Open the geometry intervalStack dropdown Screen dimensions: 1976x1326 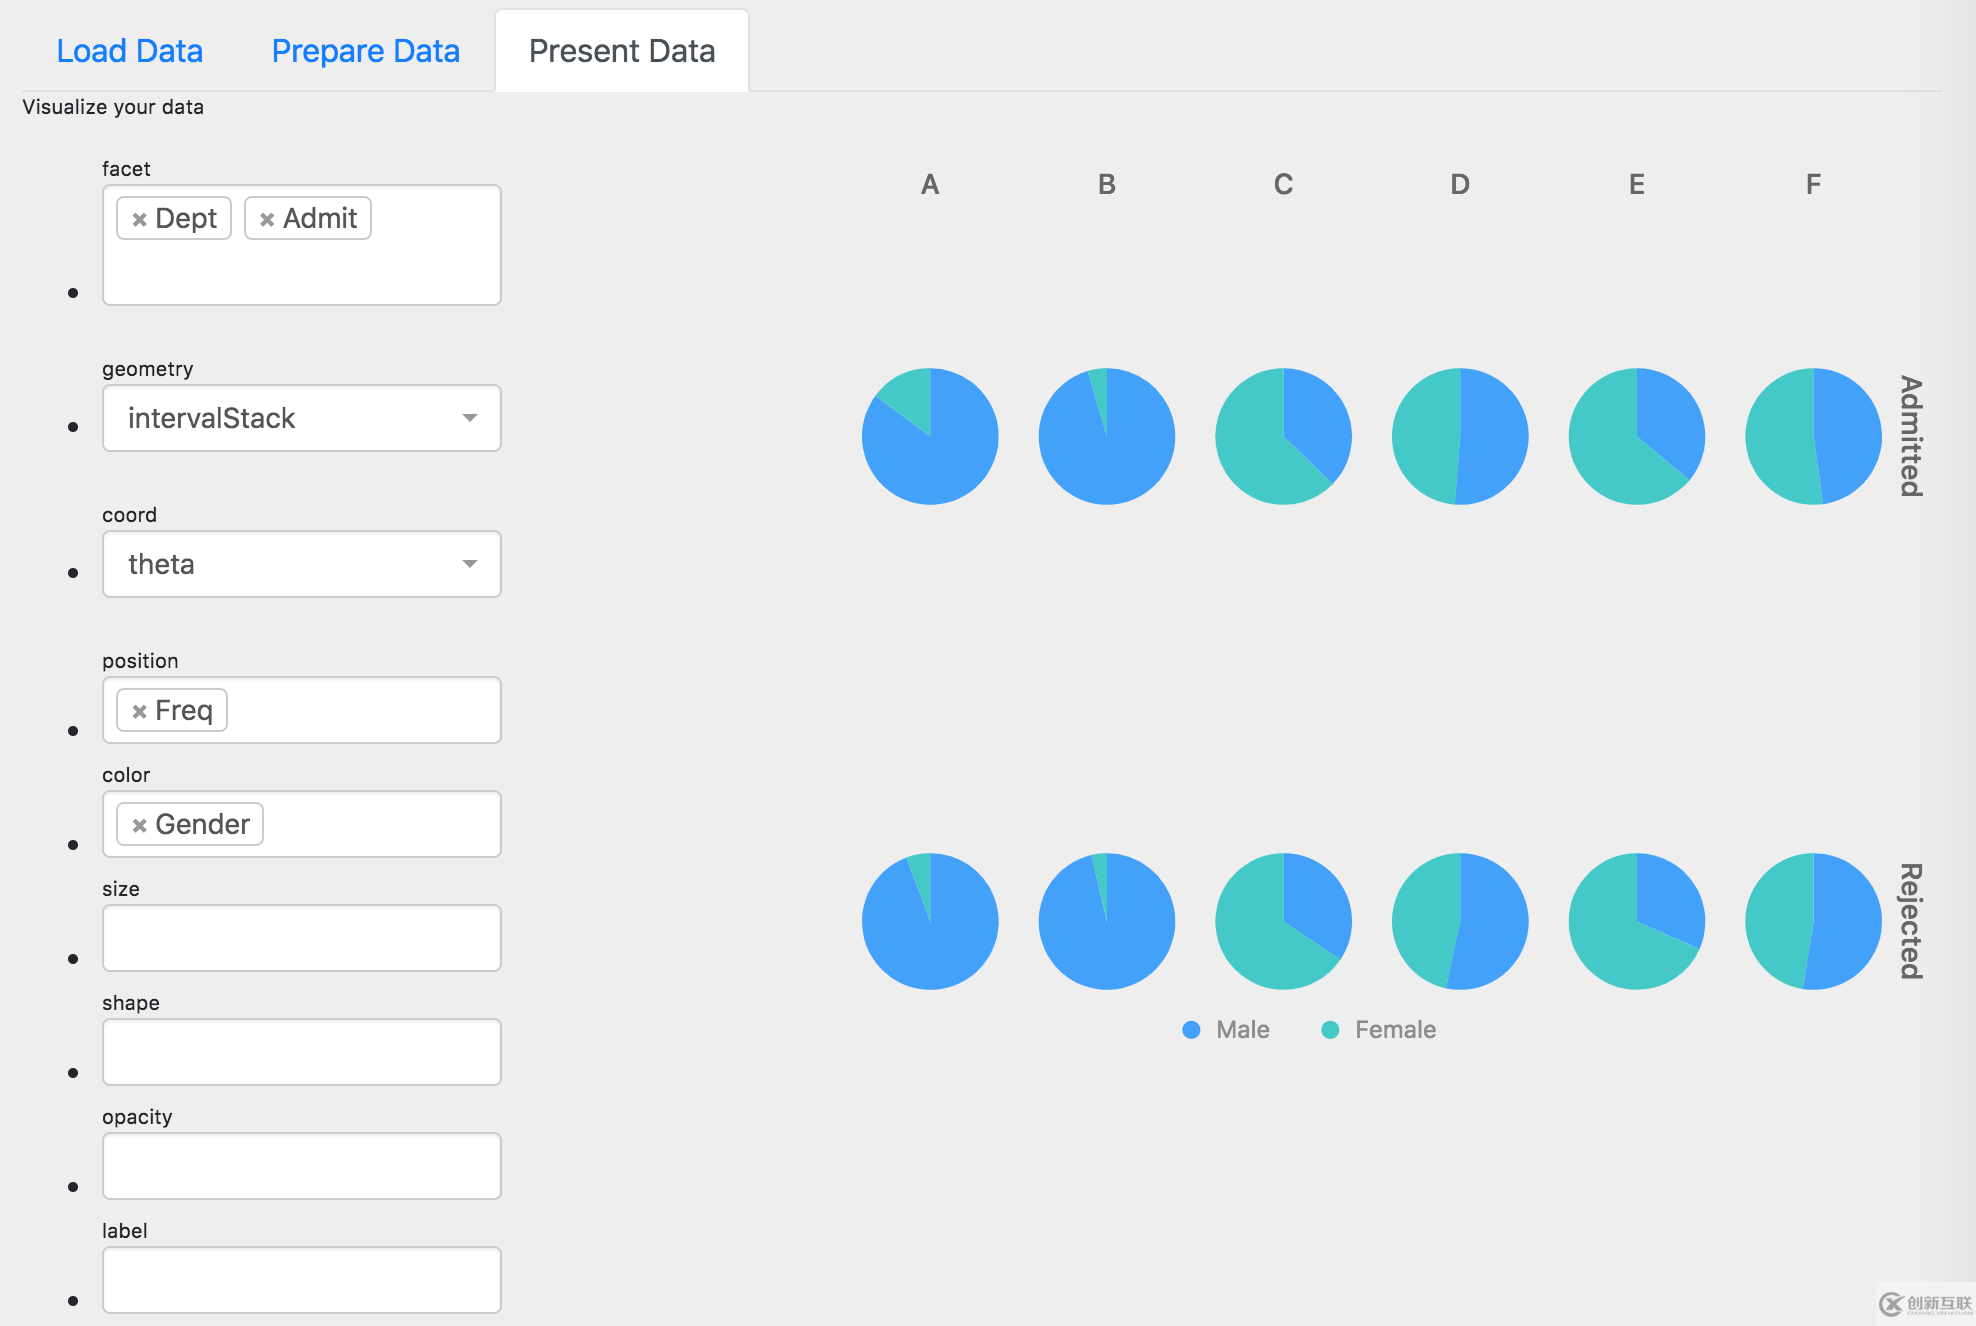[301, 418]
